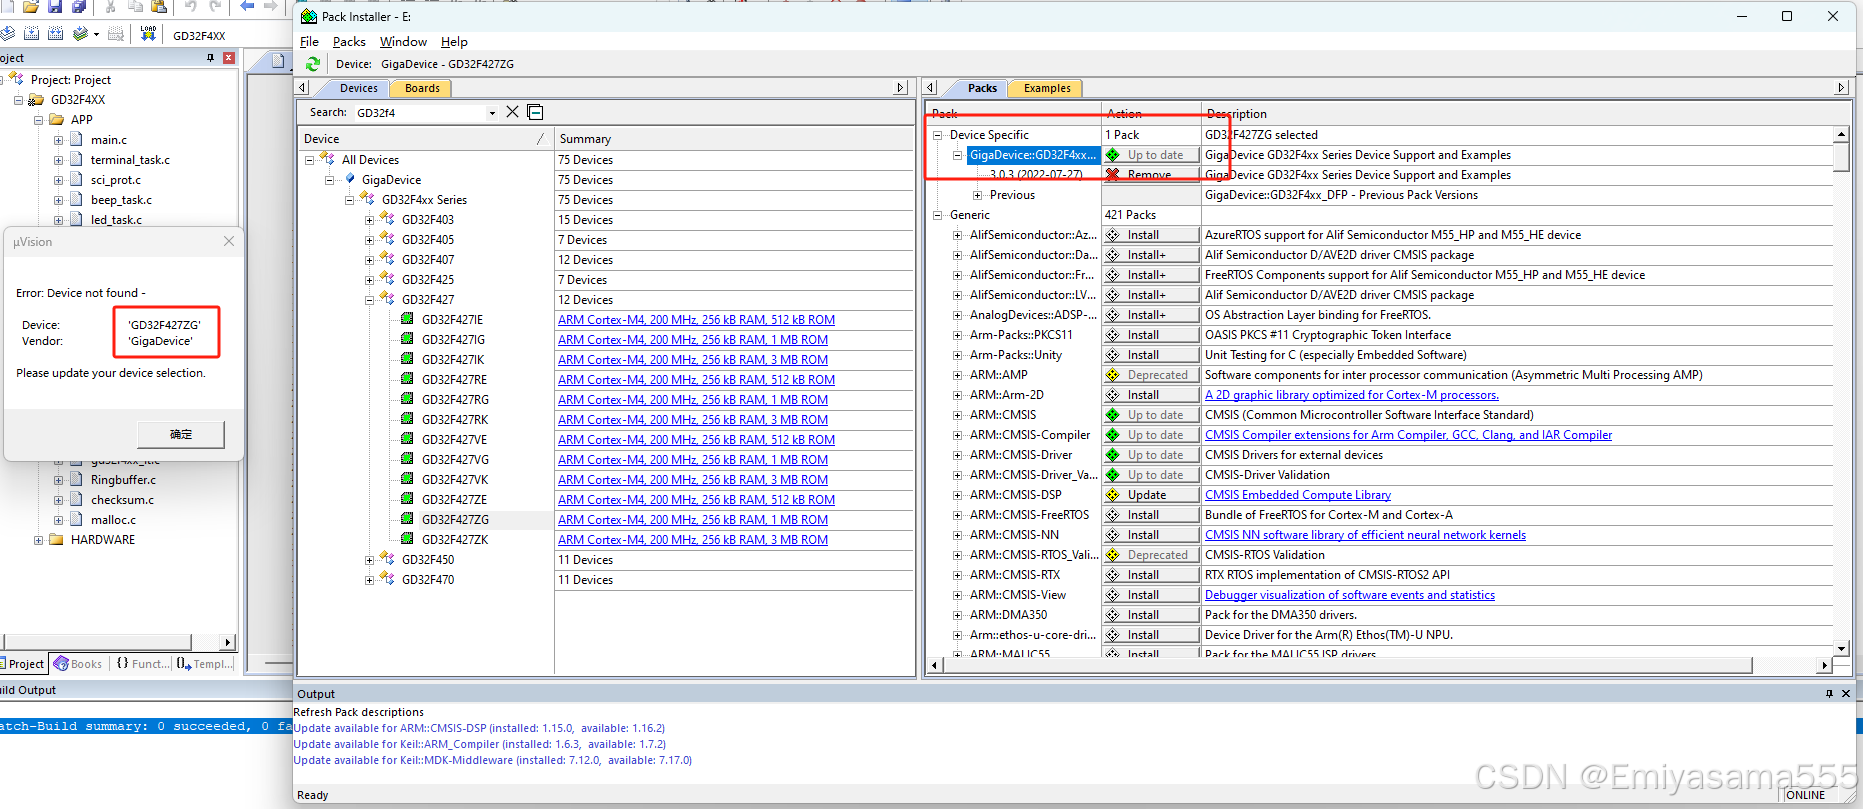Open the device search history dropdown
The height and width of the screenshot is (809, 1863).
(x=492, y=113)
